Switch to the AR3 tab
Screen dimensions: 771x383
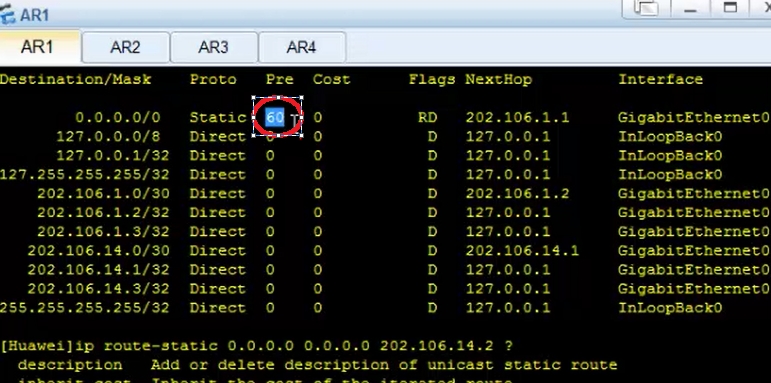[x=213, y=47]
